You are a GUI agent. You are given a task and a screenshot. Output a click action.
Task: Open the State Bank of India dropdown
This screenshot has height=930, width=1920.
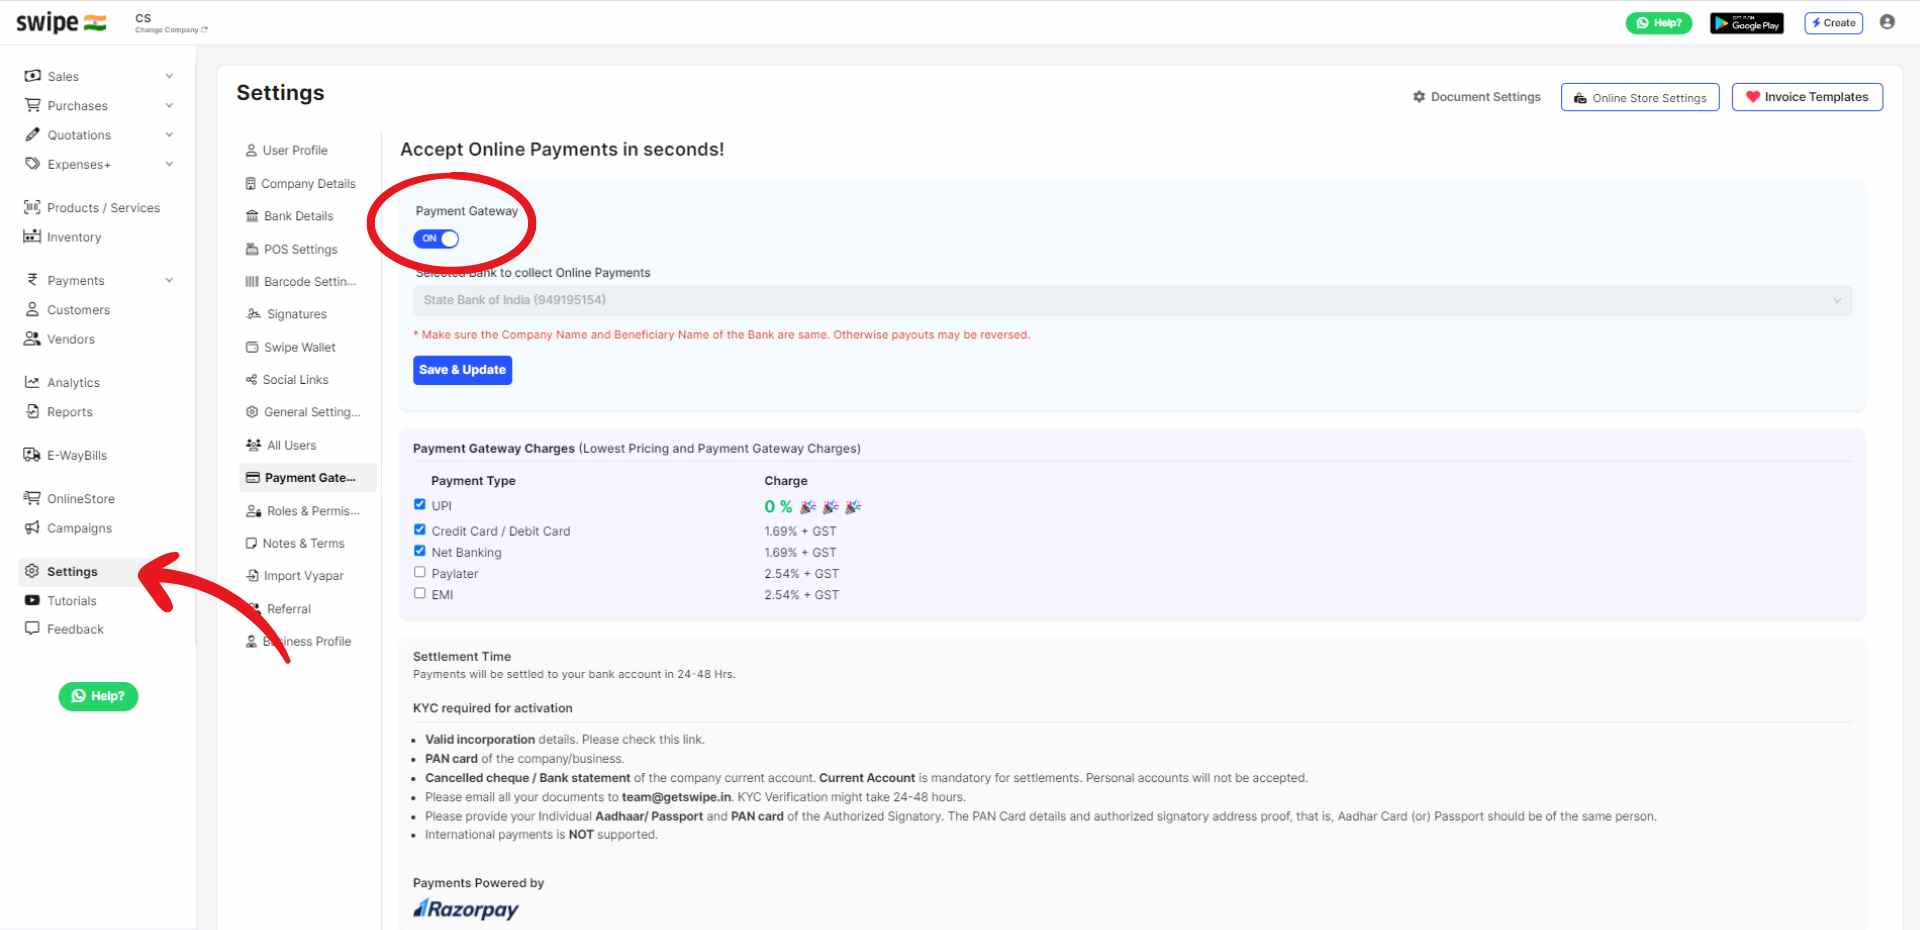(x=1132, y=300)
